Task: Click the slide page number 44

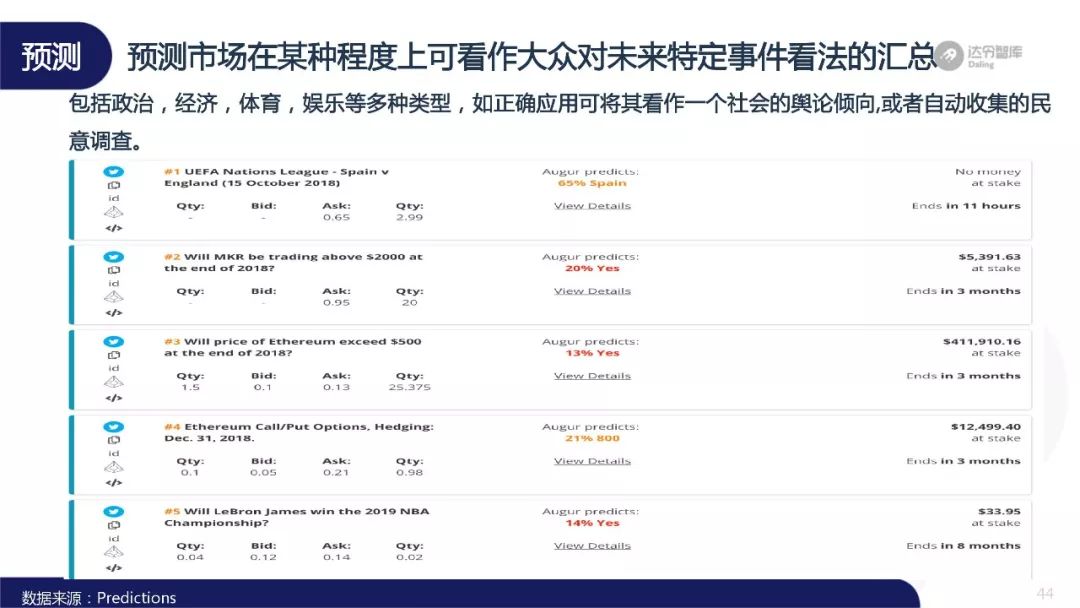Action: [x=1045, y=594]
